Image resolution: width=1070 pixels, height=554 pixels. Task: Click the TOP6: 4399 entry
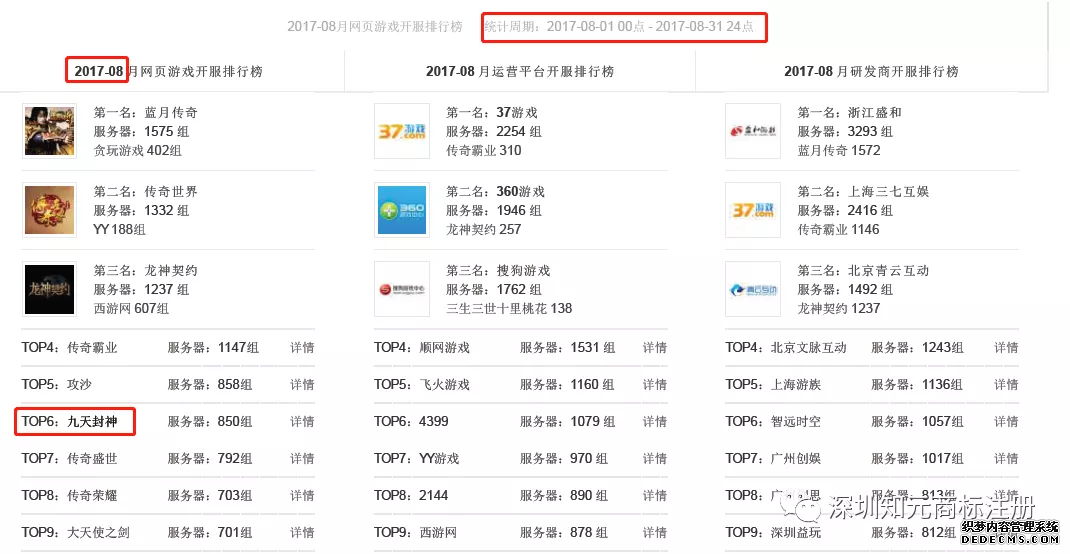tap(411, 422)
